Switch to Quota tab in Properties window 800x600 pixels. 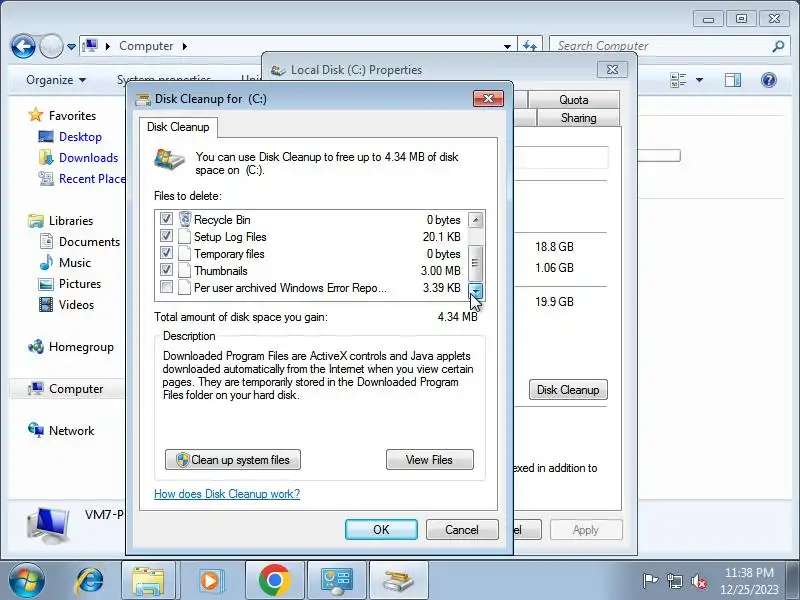(x=573, y=100)
